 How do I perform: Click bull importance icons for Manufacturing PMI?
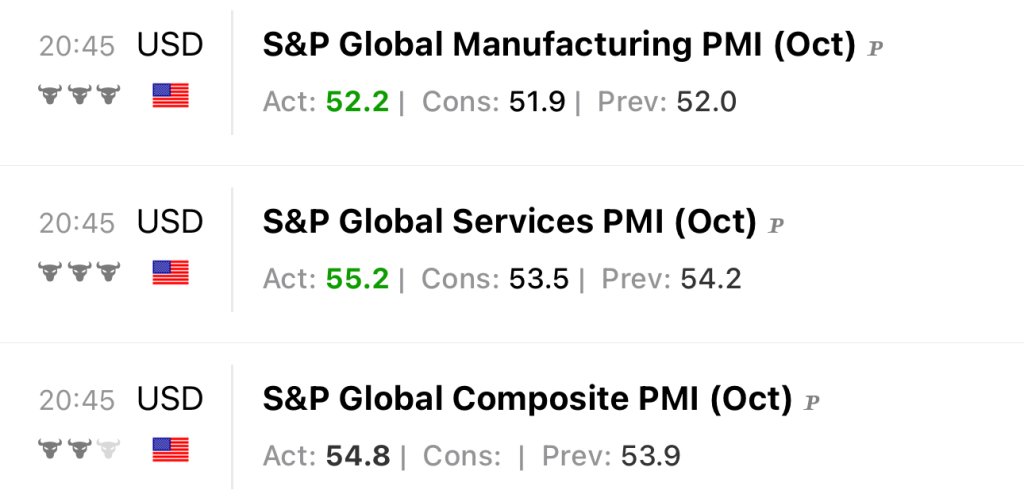79,95
